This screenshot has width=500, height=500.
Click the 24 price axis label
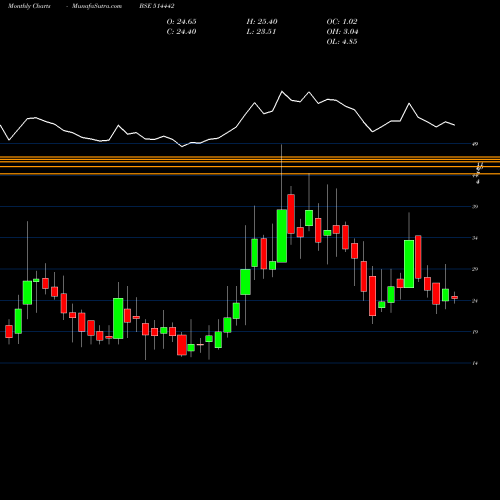pyautogui.click(x=475, y=301)
